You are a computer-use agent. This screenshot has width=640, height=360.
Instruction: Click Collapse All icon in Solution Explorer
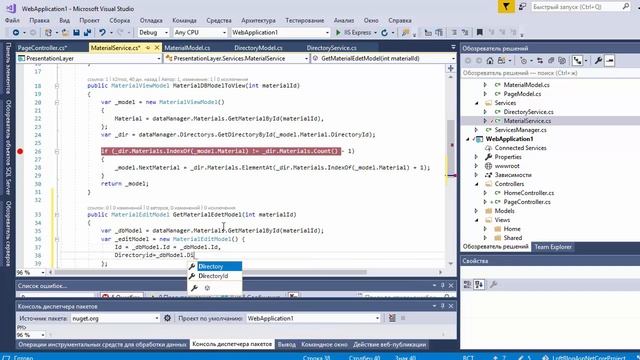point(551,60)
